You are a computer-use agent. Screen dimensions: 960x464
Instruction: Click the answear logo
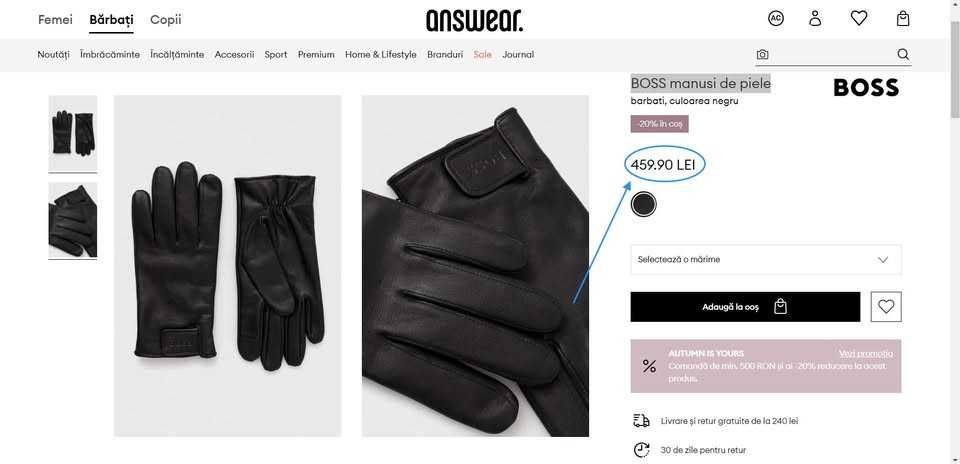tap(474, 20)
